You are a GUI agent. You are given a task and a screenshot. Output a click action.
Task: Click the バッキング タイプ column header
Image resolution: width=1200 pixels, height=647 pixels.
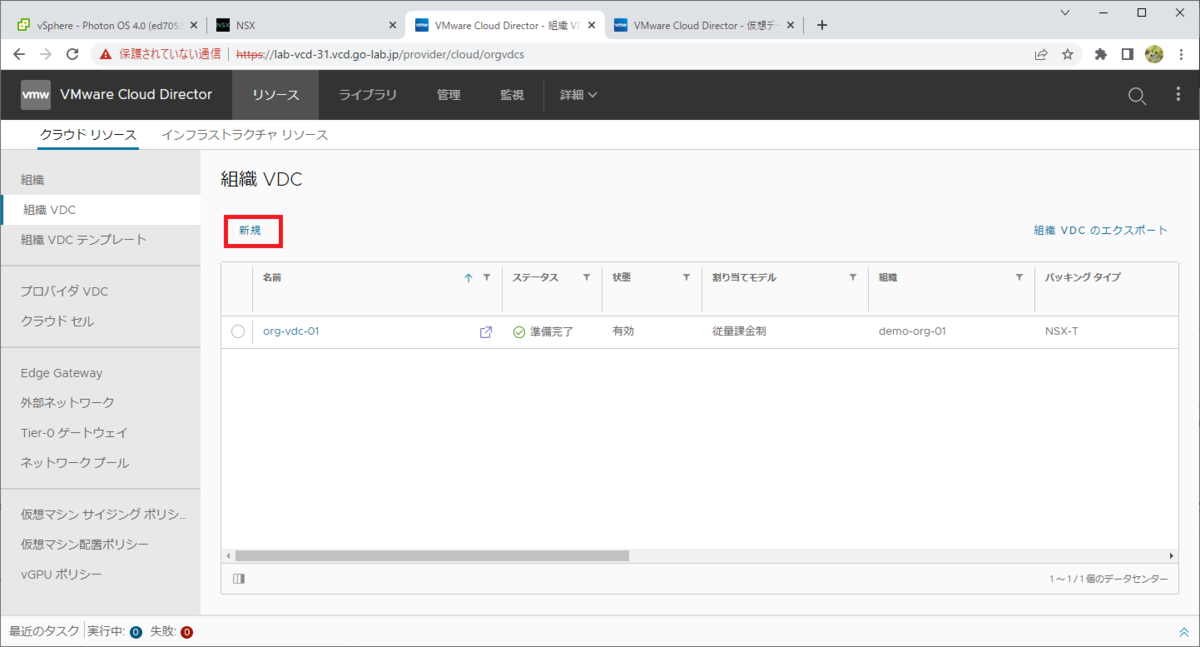tap(1083, 278)
